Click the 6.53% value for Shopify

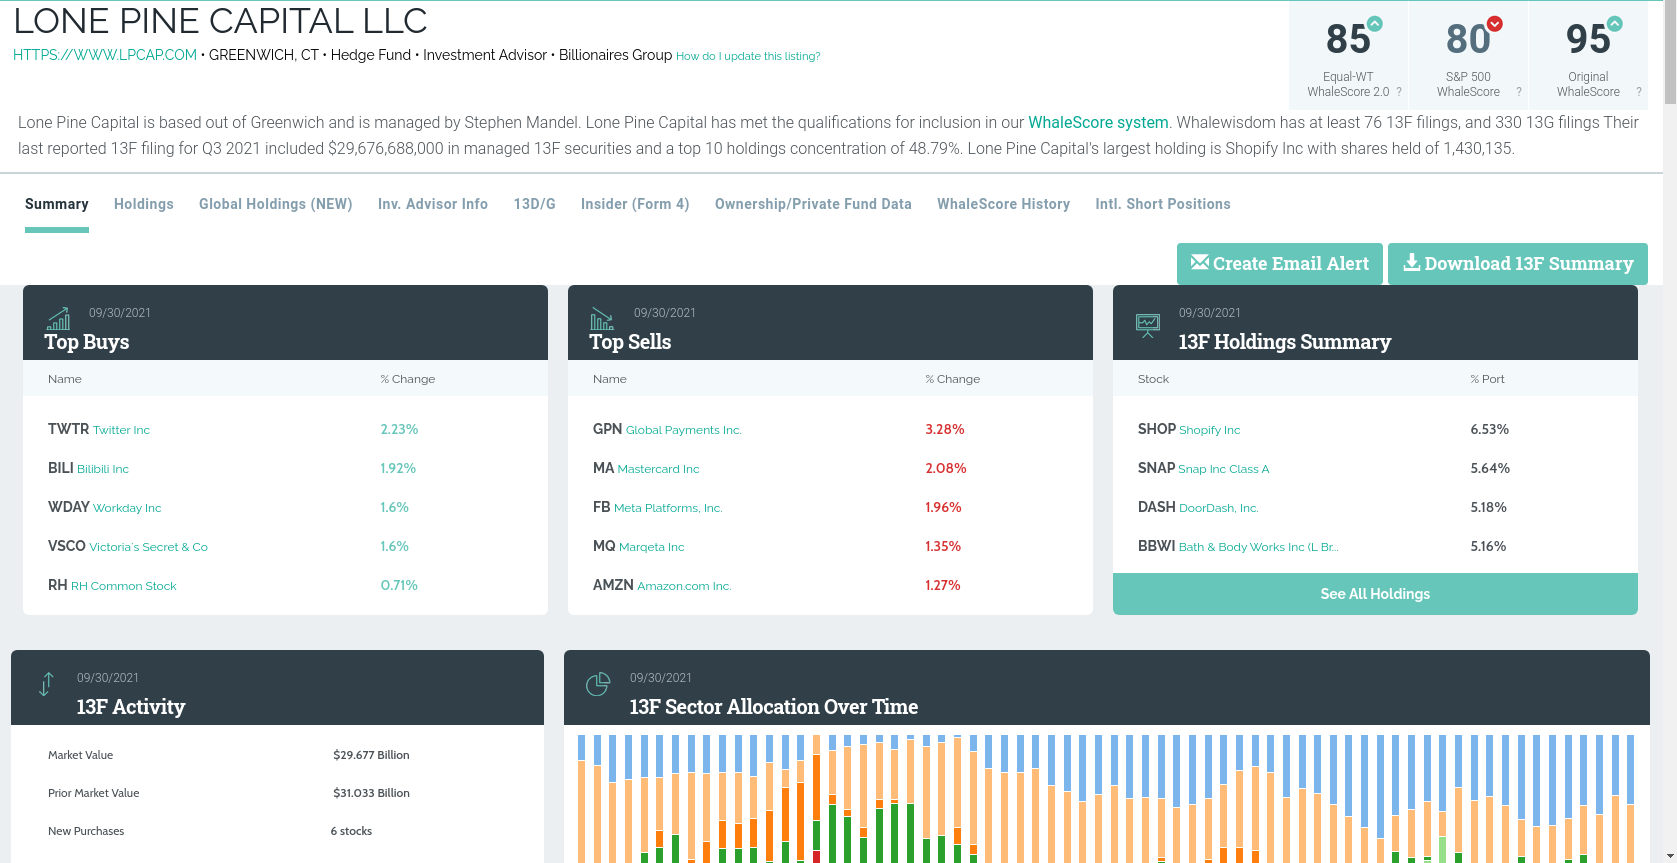[1490, 429]
